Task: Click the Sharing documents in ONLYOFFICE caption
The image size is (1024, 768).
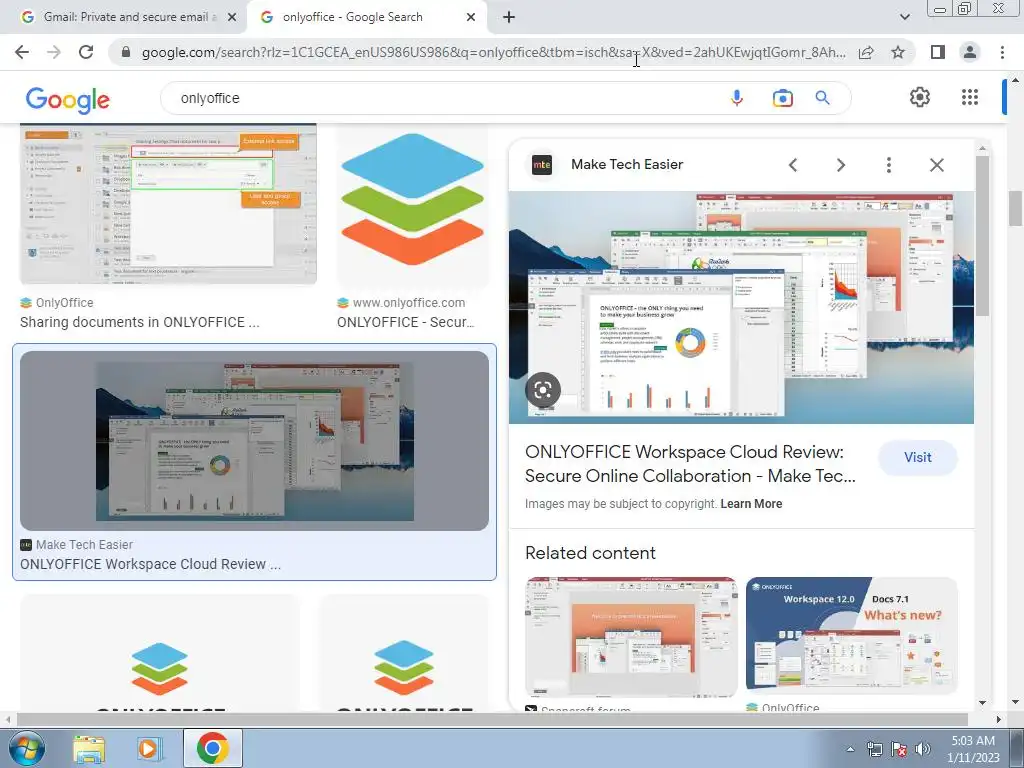Action: pyautogui.click(x=139, y=323)
